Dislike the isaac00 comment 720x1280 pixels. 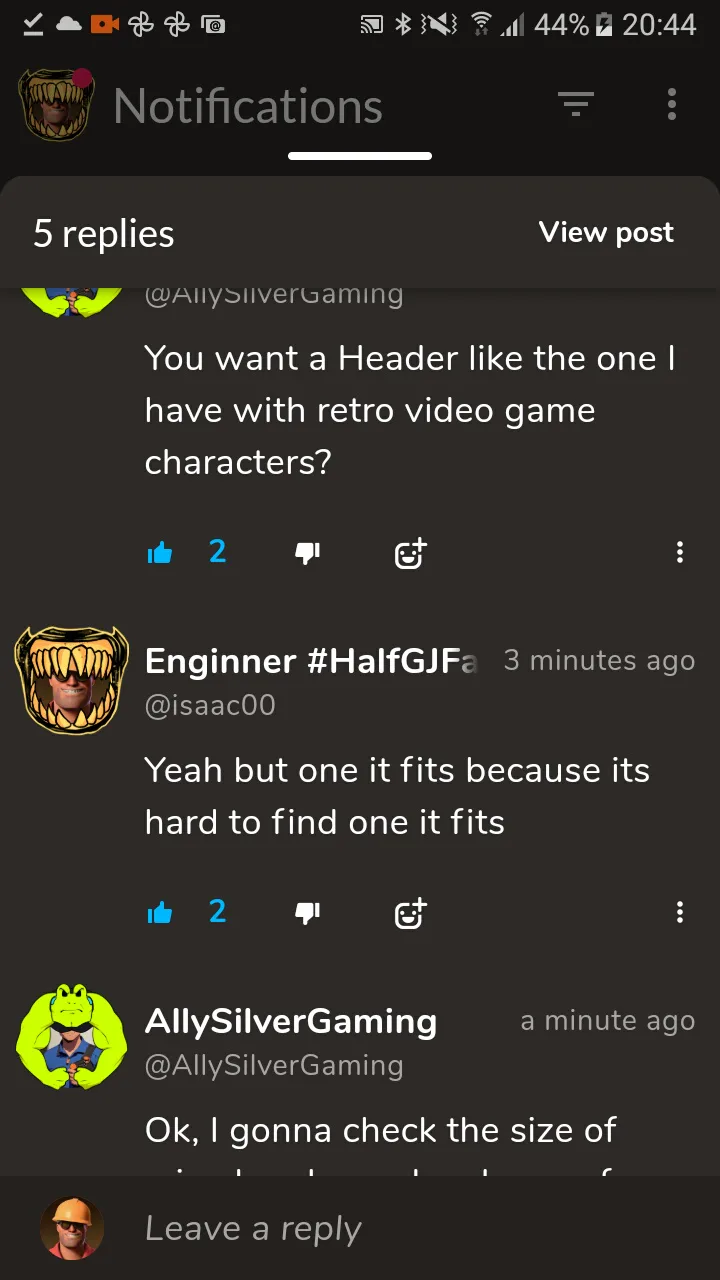(307, 912)
